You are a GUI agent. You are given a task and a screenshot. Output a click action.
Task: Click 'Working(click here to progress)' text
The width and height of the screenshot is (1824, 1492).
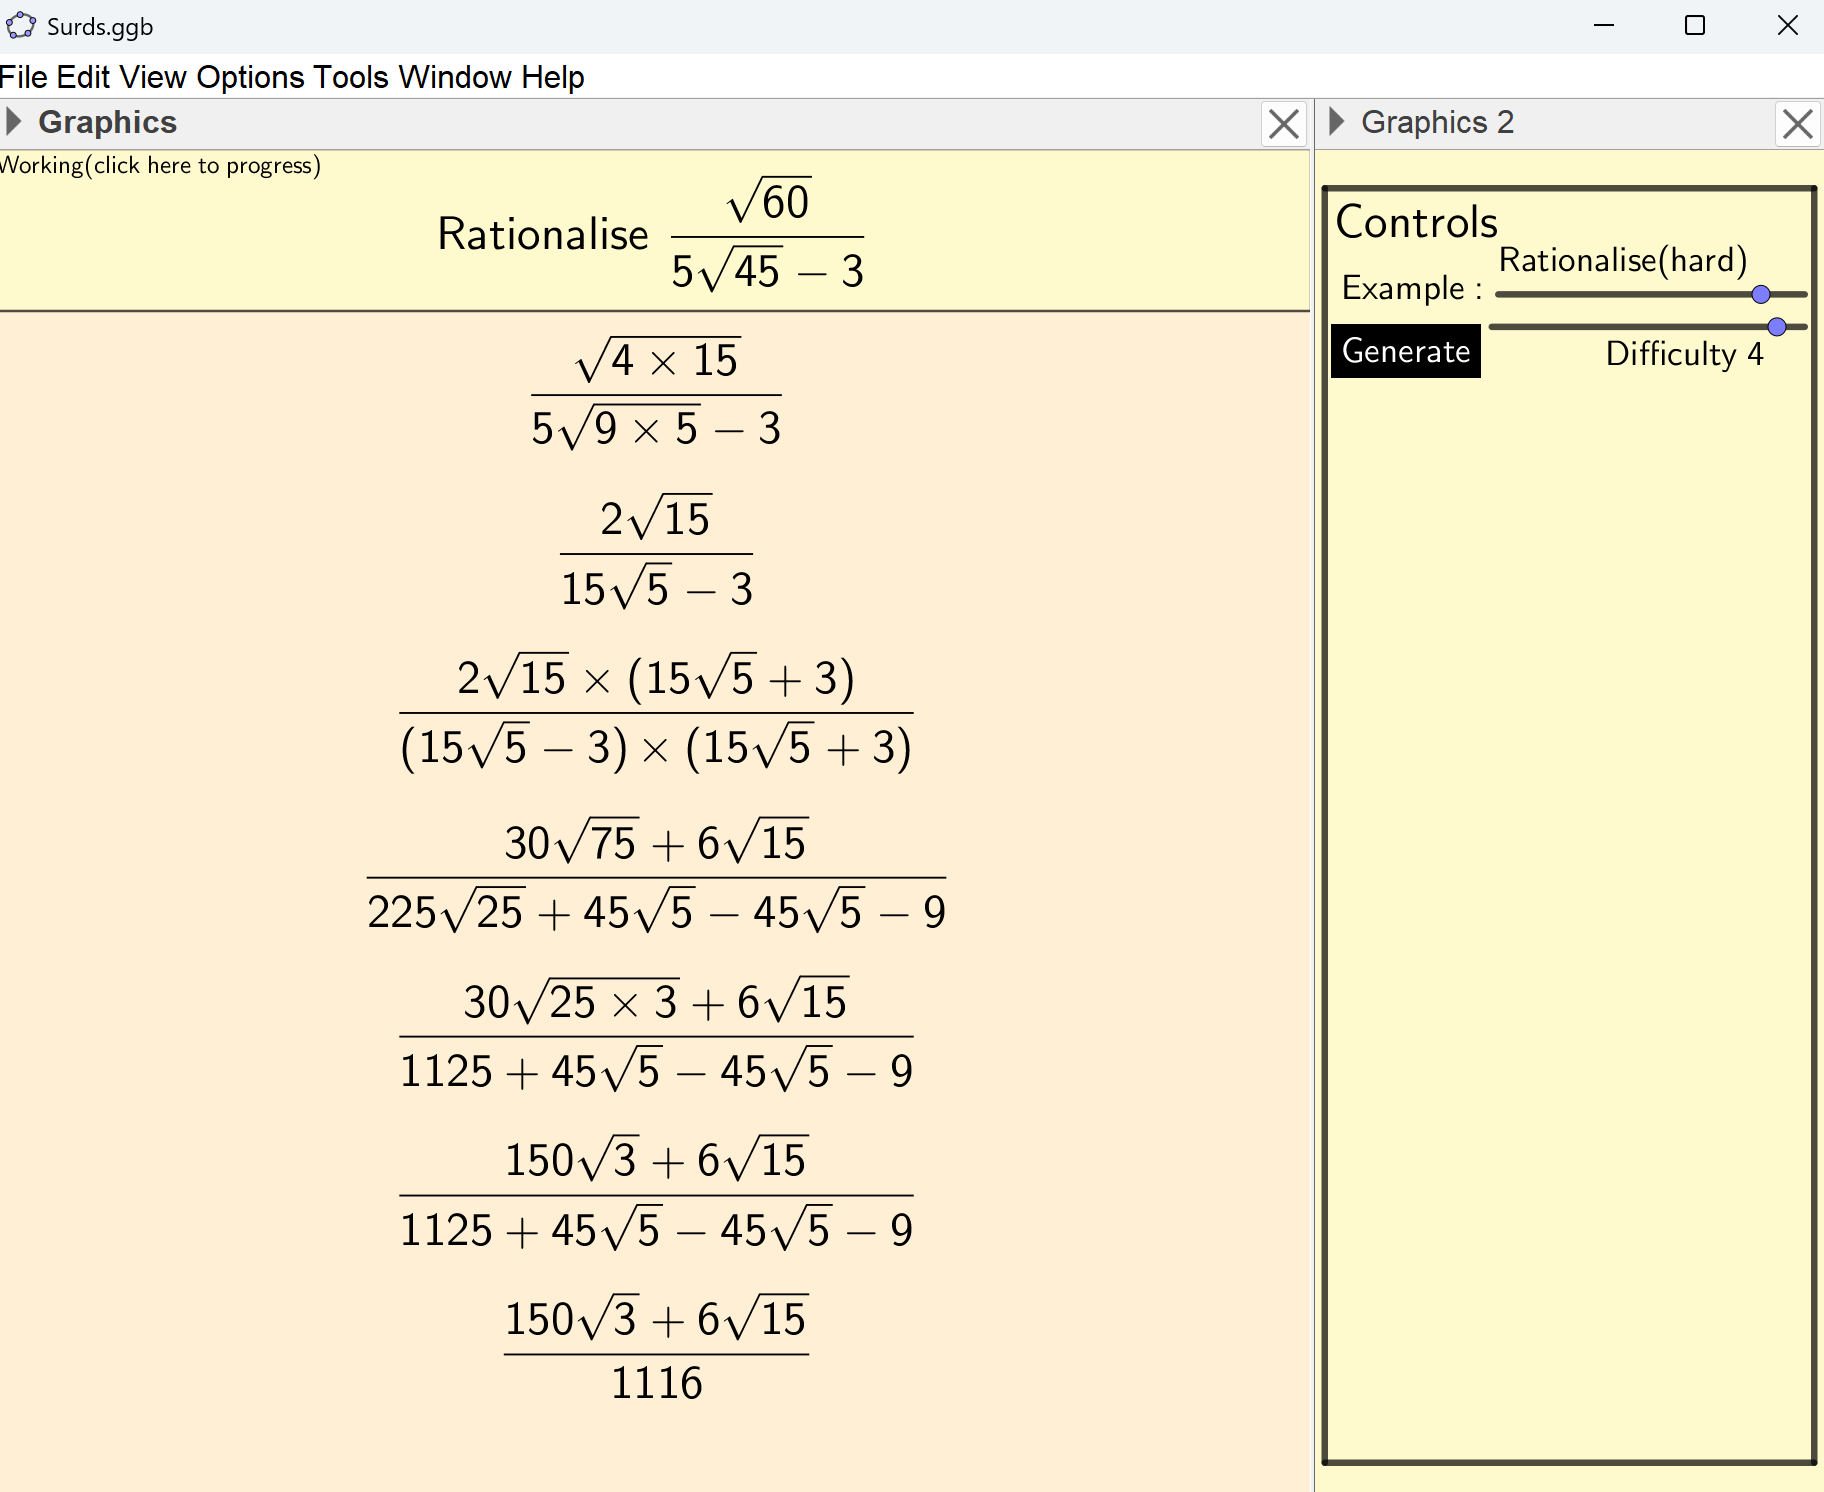point(160,165)
